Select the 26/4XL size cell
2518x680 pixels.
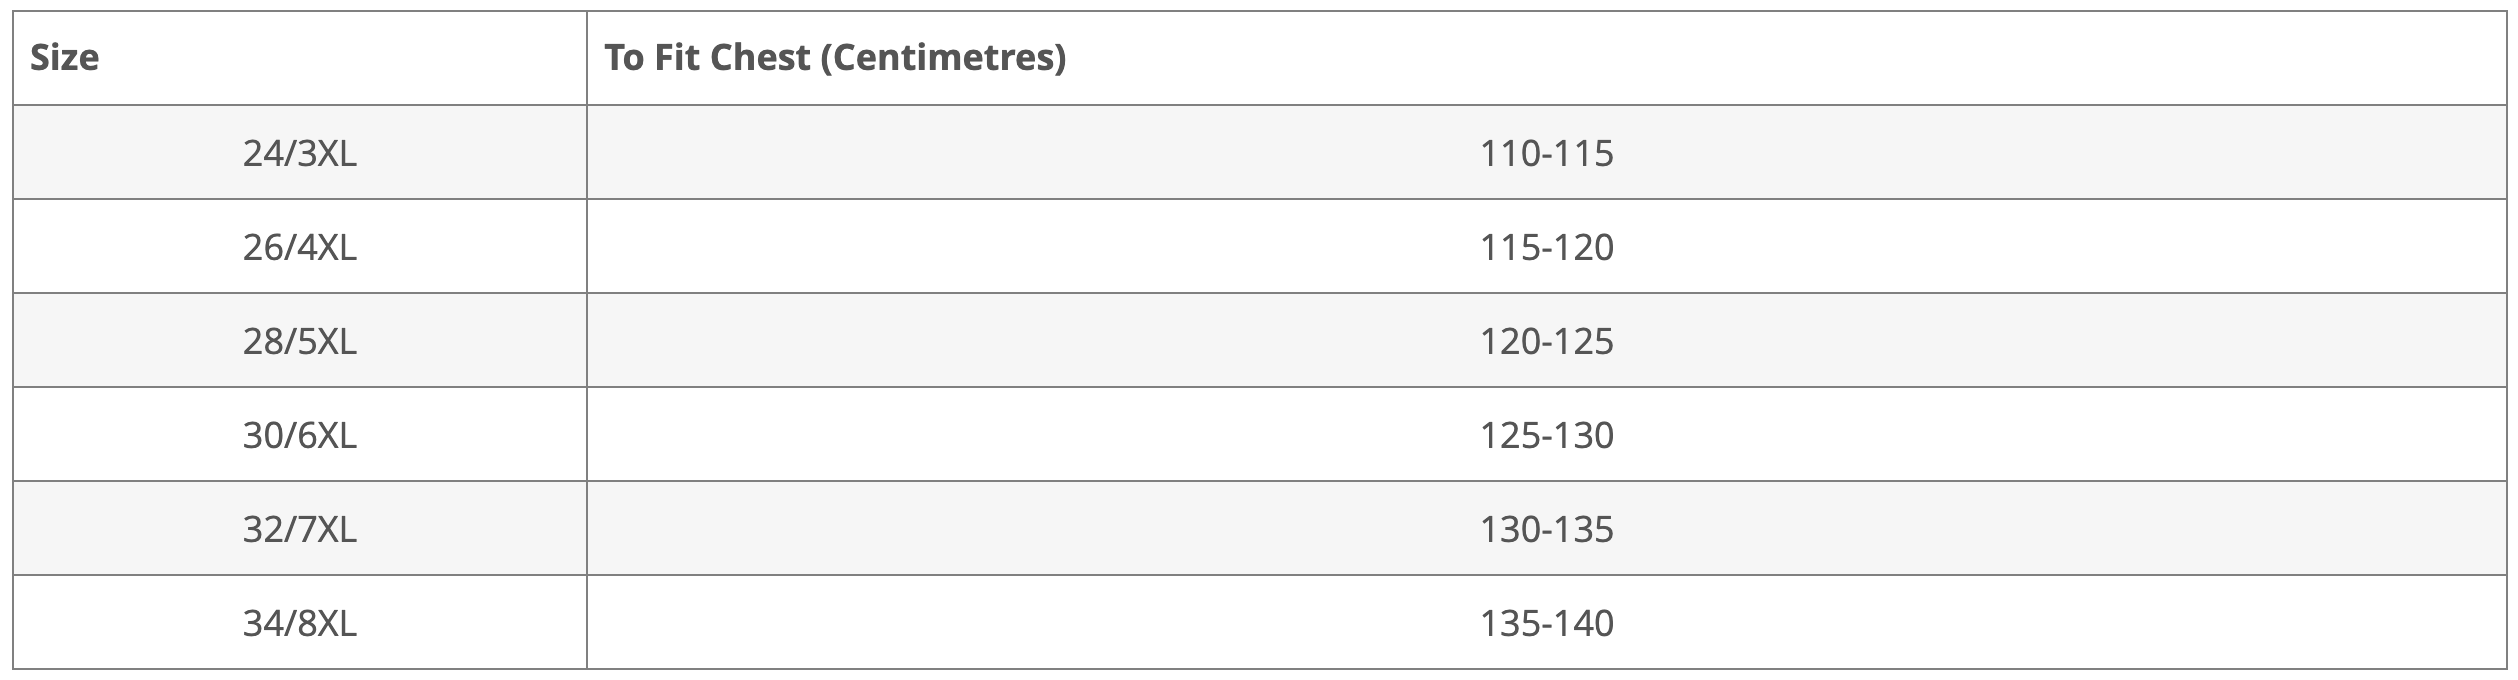coord(300,246)
